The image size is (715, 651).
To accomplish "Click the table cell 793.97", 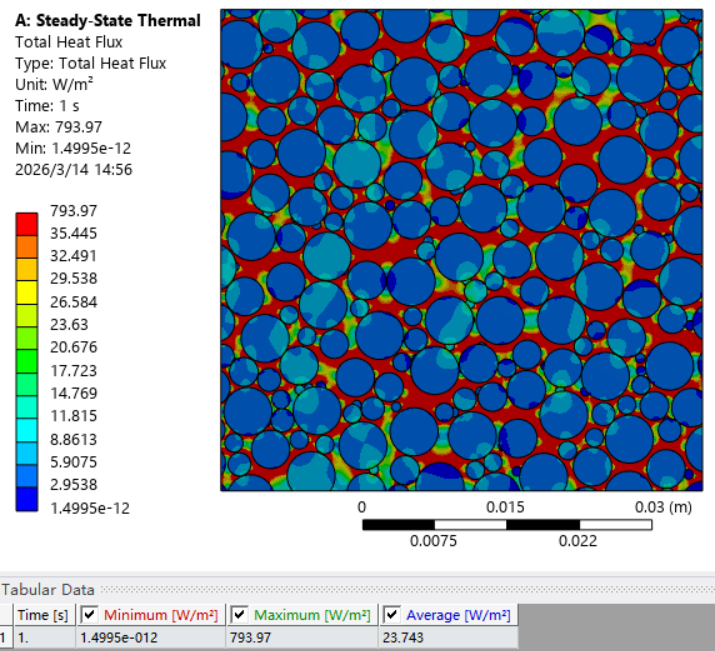I will [302, 637].
